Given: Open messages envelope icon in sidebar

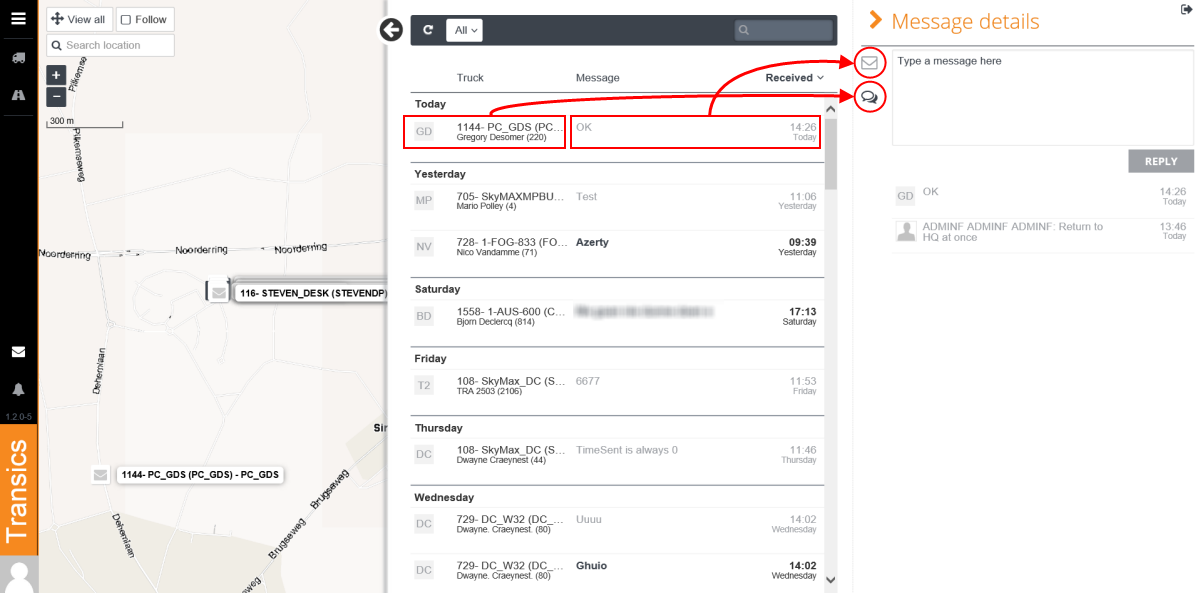Looking at the screenshot, I should [x=18, y=352].
